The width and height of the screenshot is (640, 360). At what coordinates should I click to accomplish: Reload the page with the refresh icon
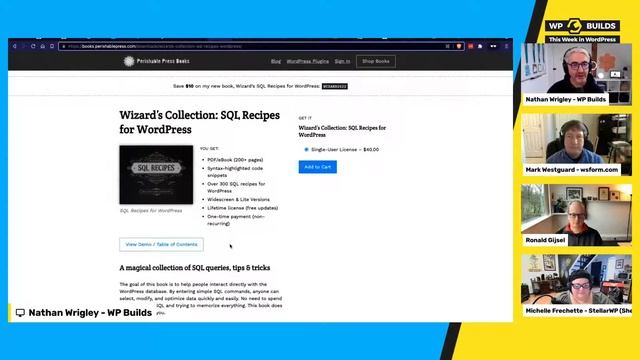coord(33,46)
